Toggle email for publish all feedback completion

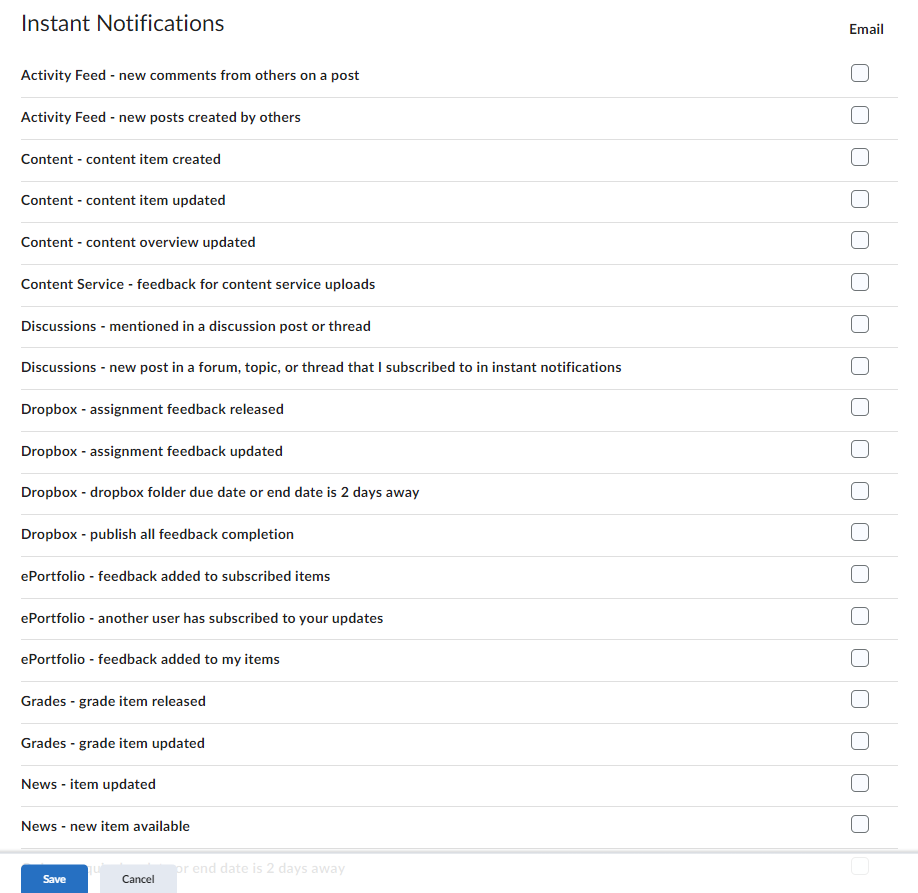pyautogui.click(x=859, y=532)
